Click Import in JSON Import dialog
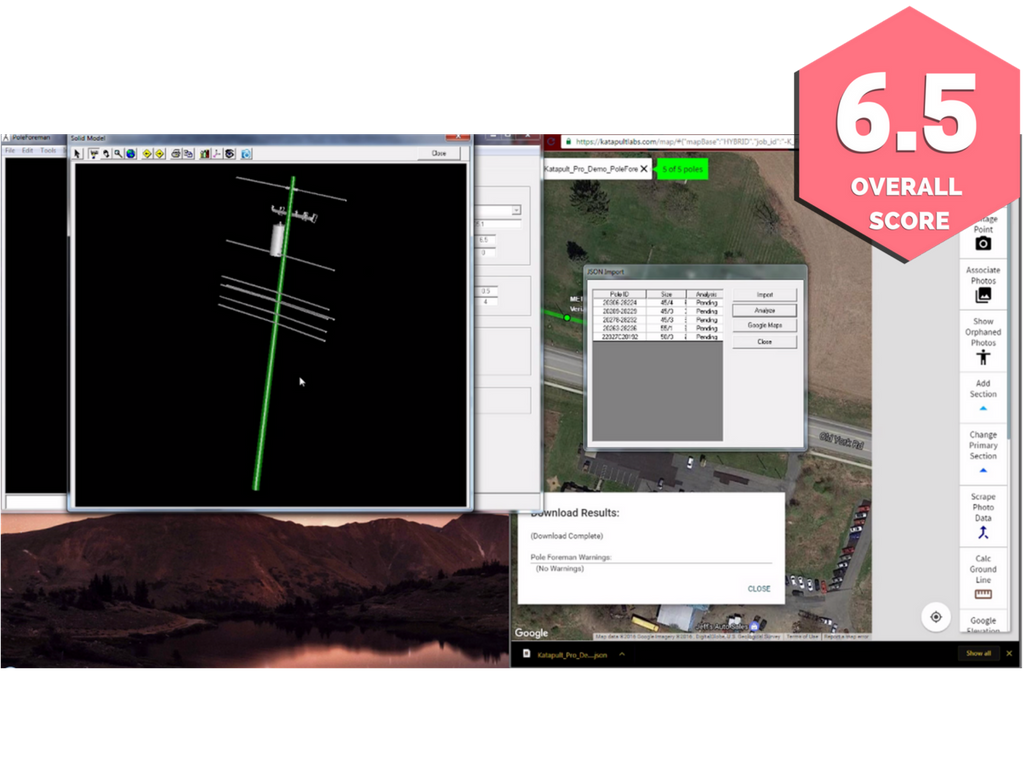 click(765, 295)
